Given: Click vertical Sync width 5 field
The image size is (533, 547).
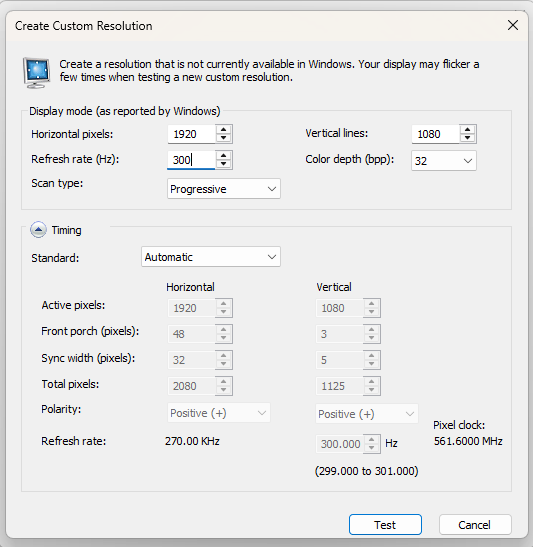Looking at the screenshot, I should (339, 360).
